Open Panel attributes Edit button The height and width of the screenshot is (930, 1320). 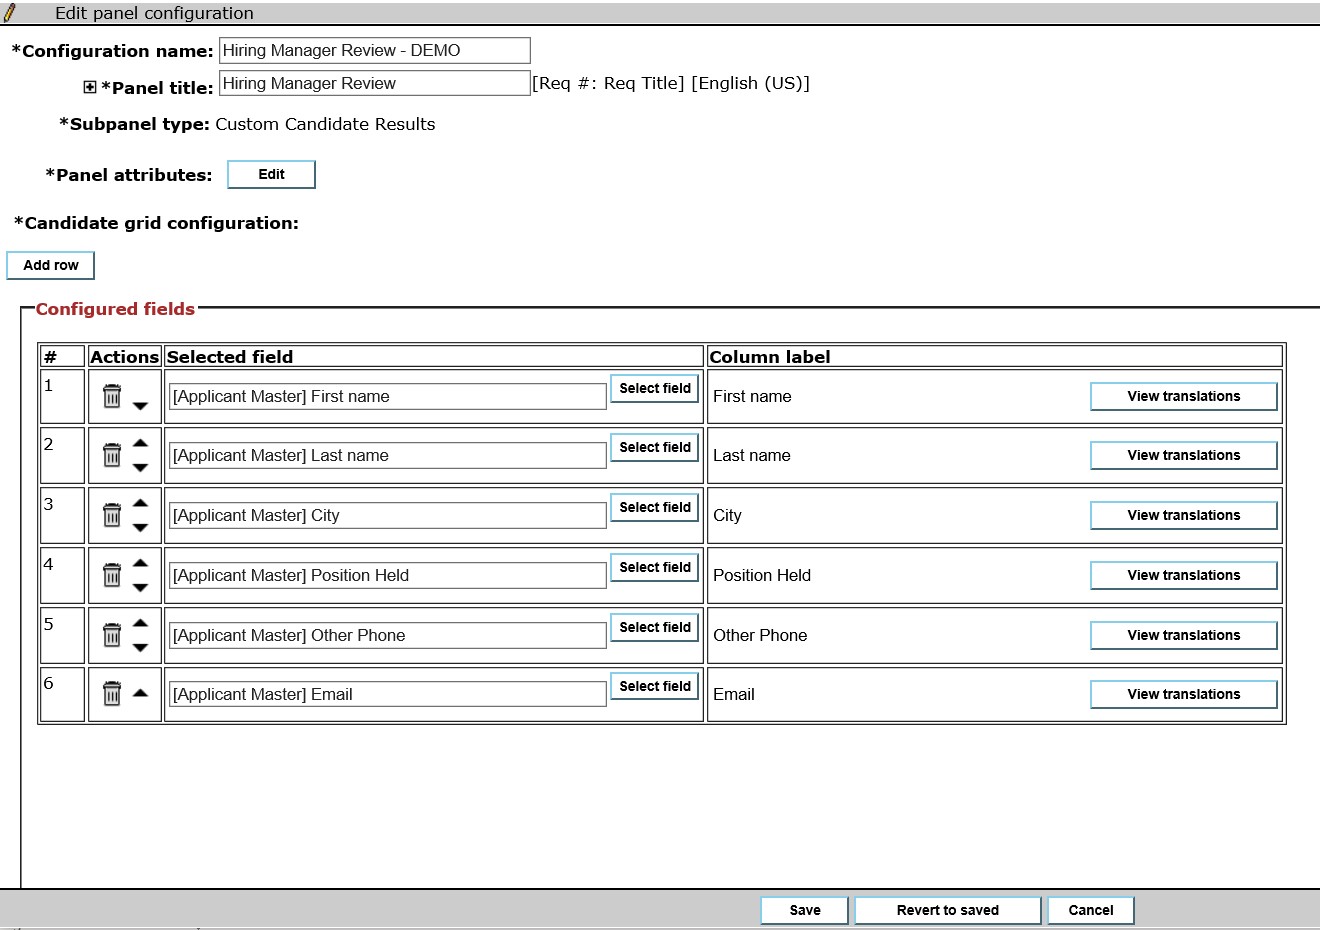point(272,174)
